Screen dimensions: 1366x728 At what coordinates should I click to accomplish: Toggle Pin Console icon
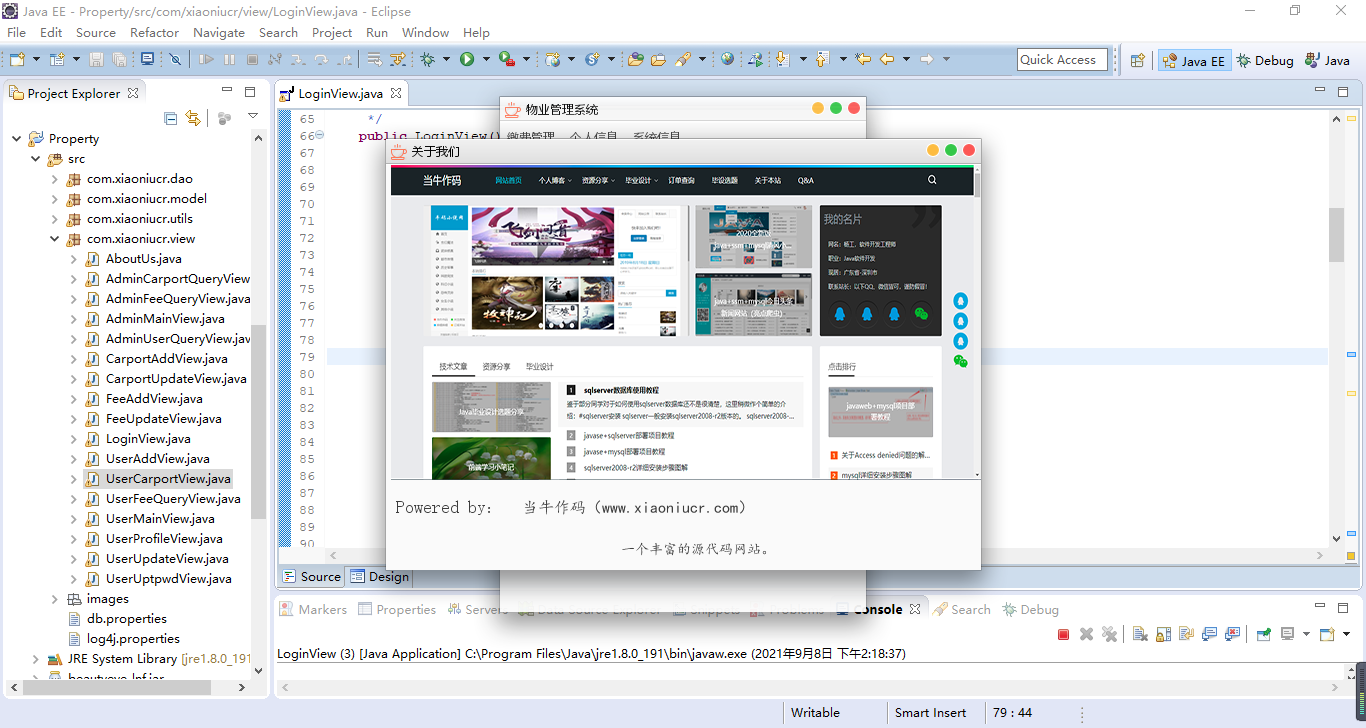tap(1263, 634)
